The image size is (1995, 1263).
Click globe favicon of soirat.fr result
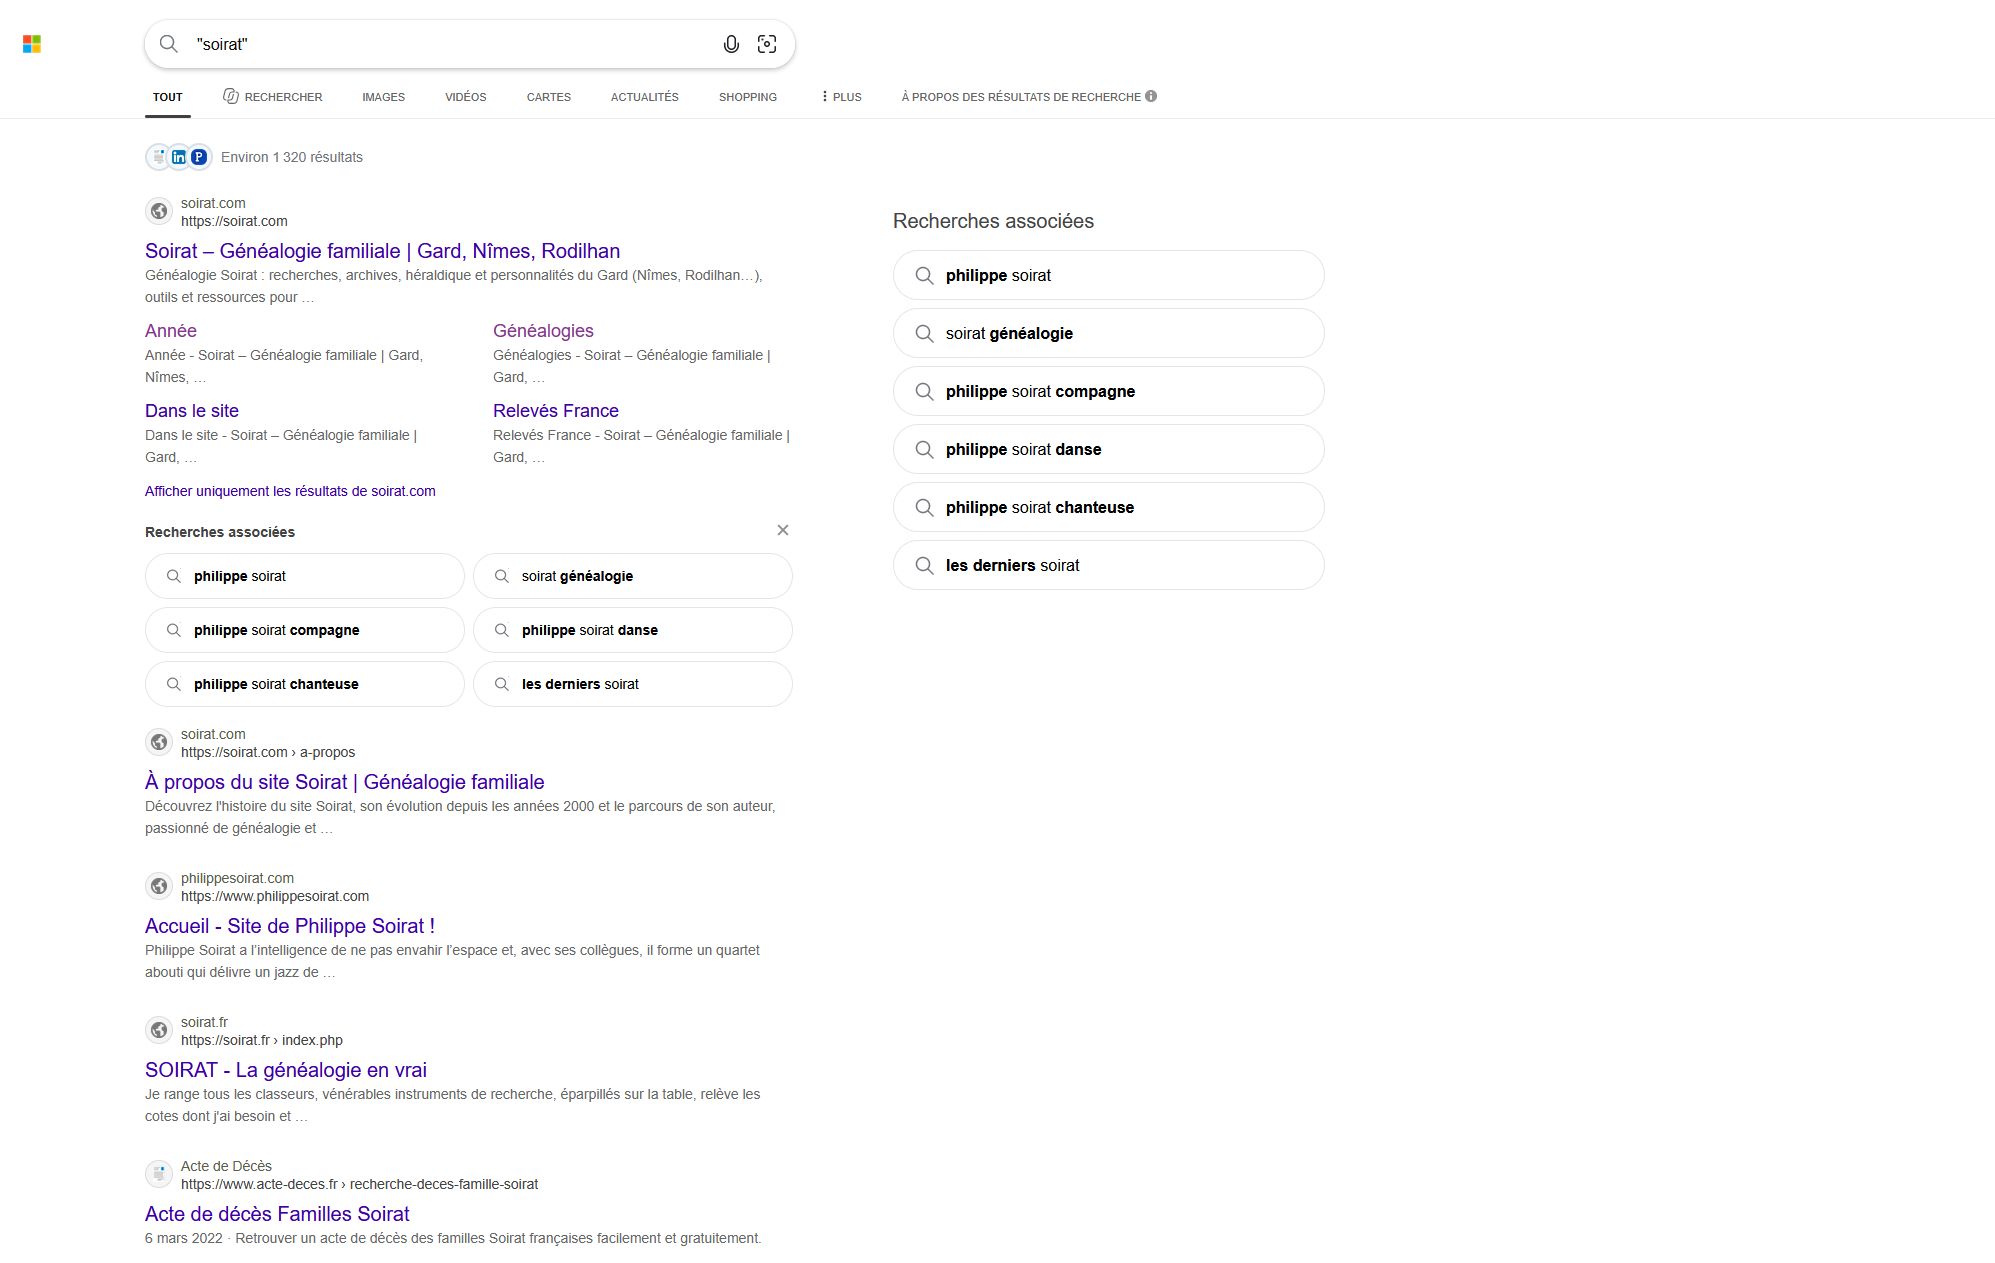click(x=159, y=1030)
